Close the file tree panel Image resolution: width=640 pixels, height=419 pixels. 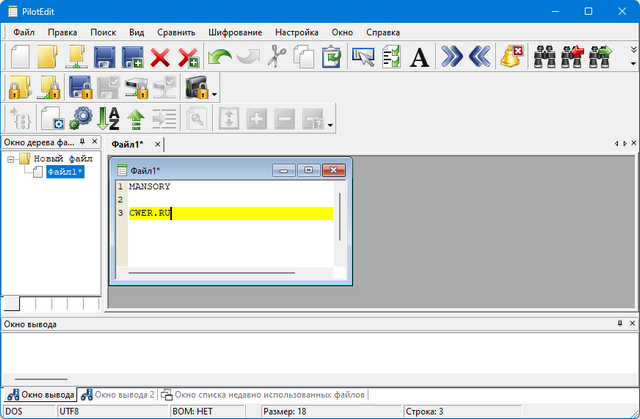click(95, 142)
